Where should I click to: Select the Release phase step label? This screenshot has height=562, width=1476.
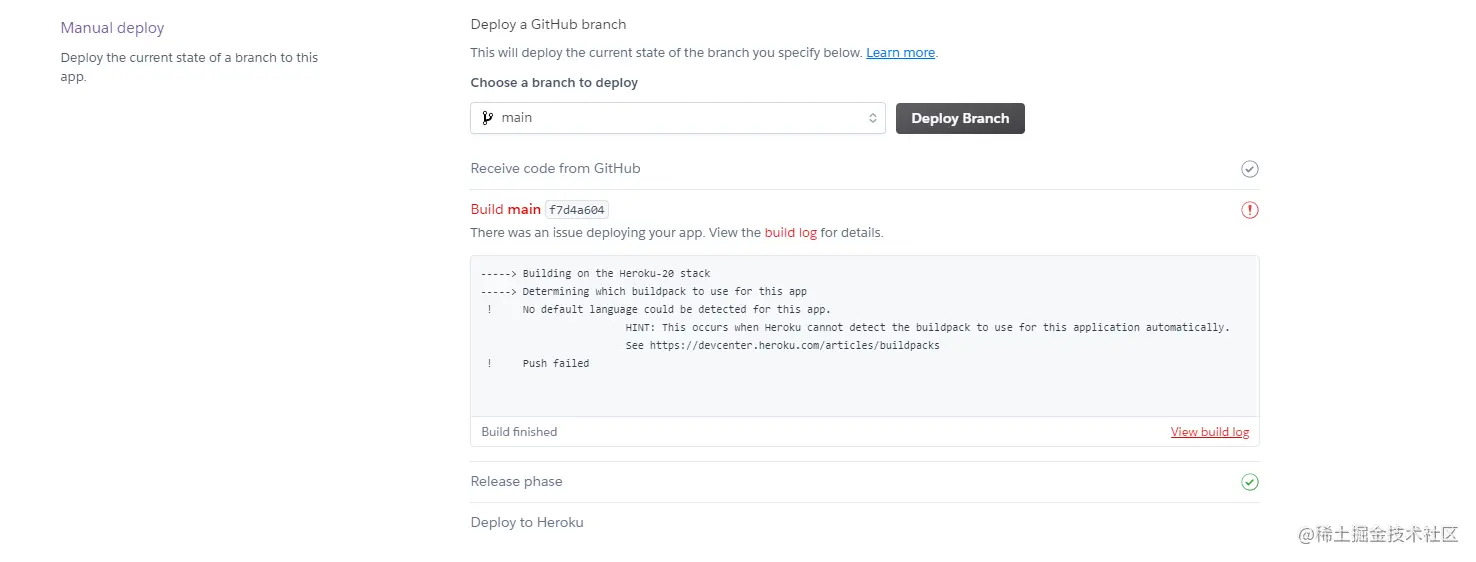pos(516,482)
